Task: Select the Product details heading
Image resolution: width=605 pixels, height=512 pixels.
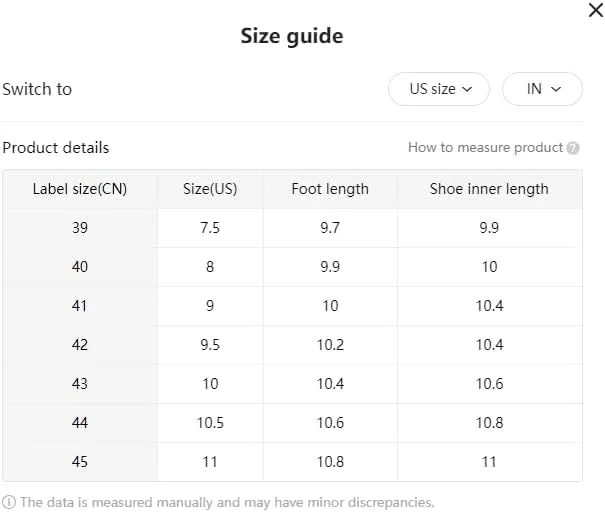Action: [x=56, y=148]
